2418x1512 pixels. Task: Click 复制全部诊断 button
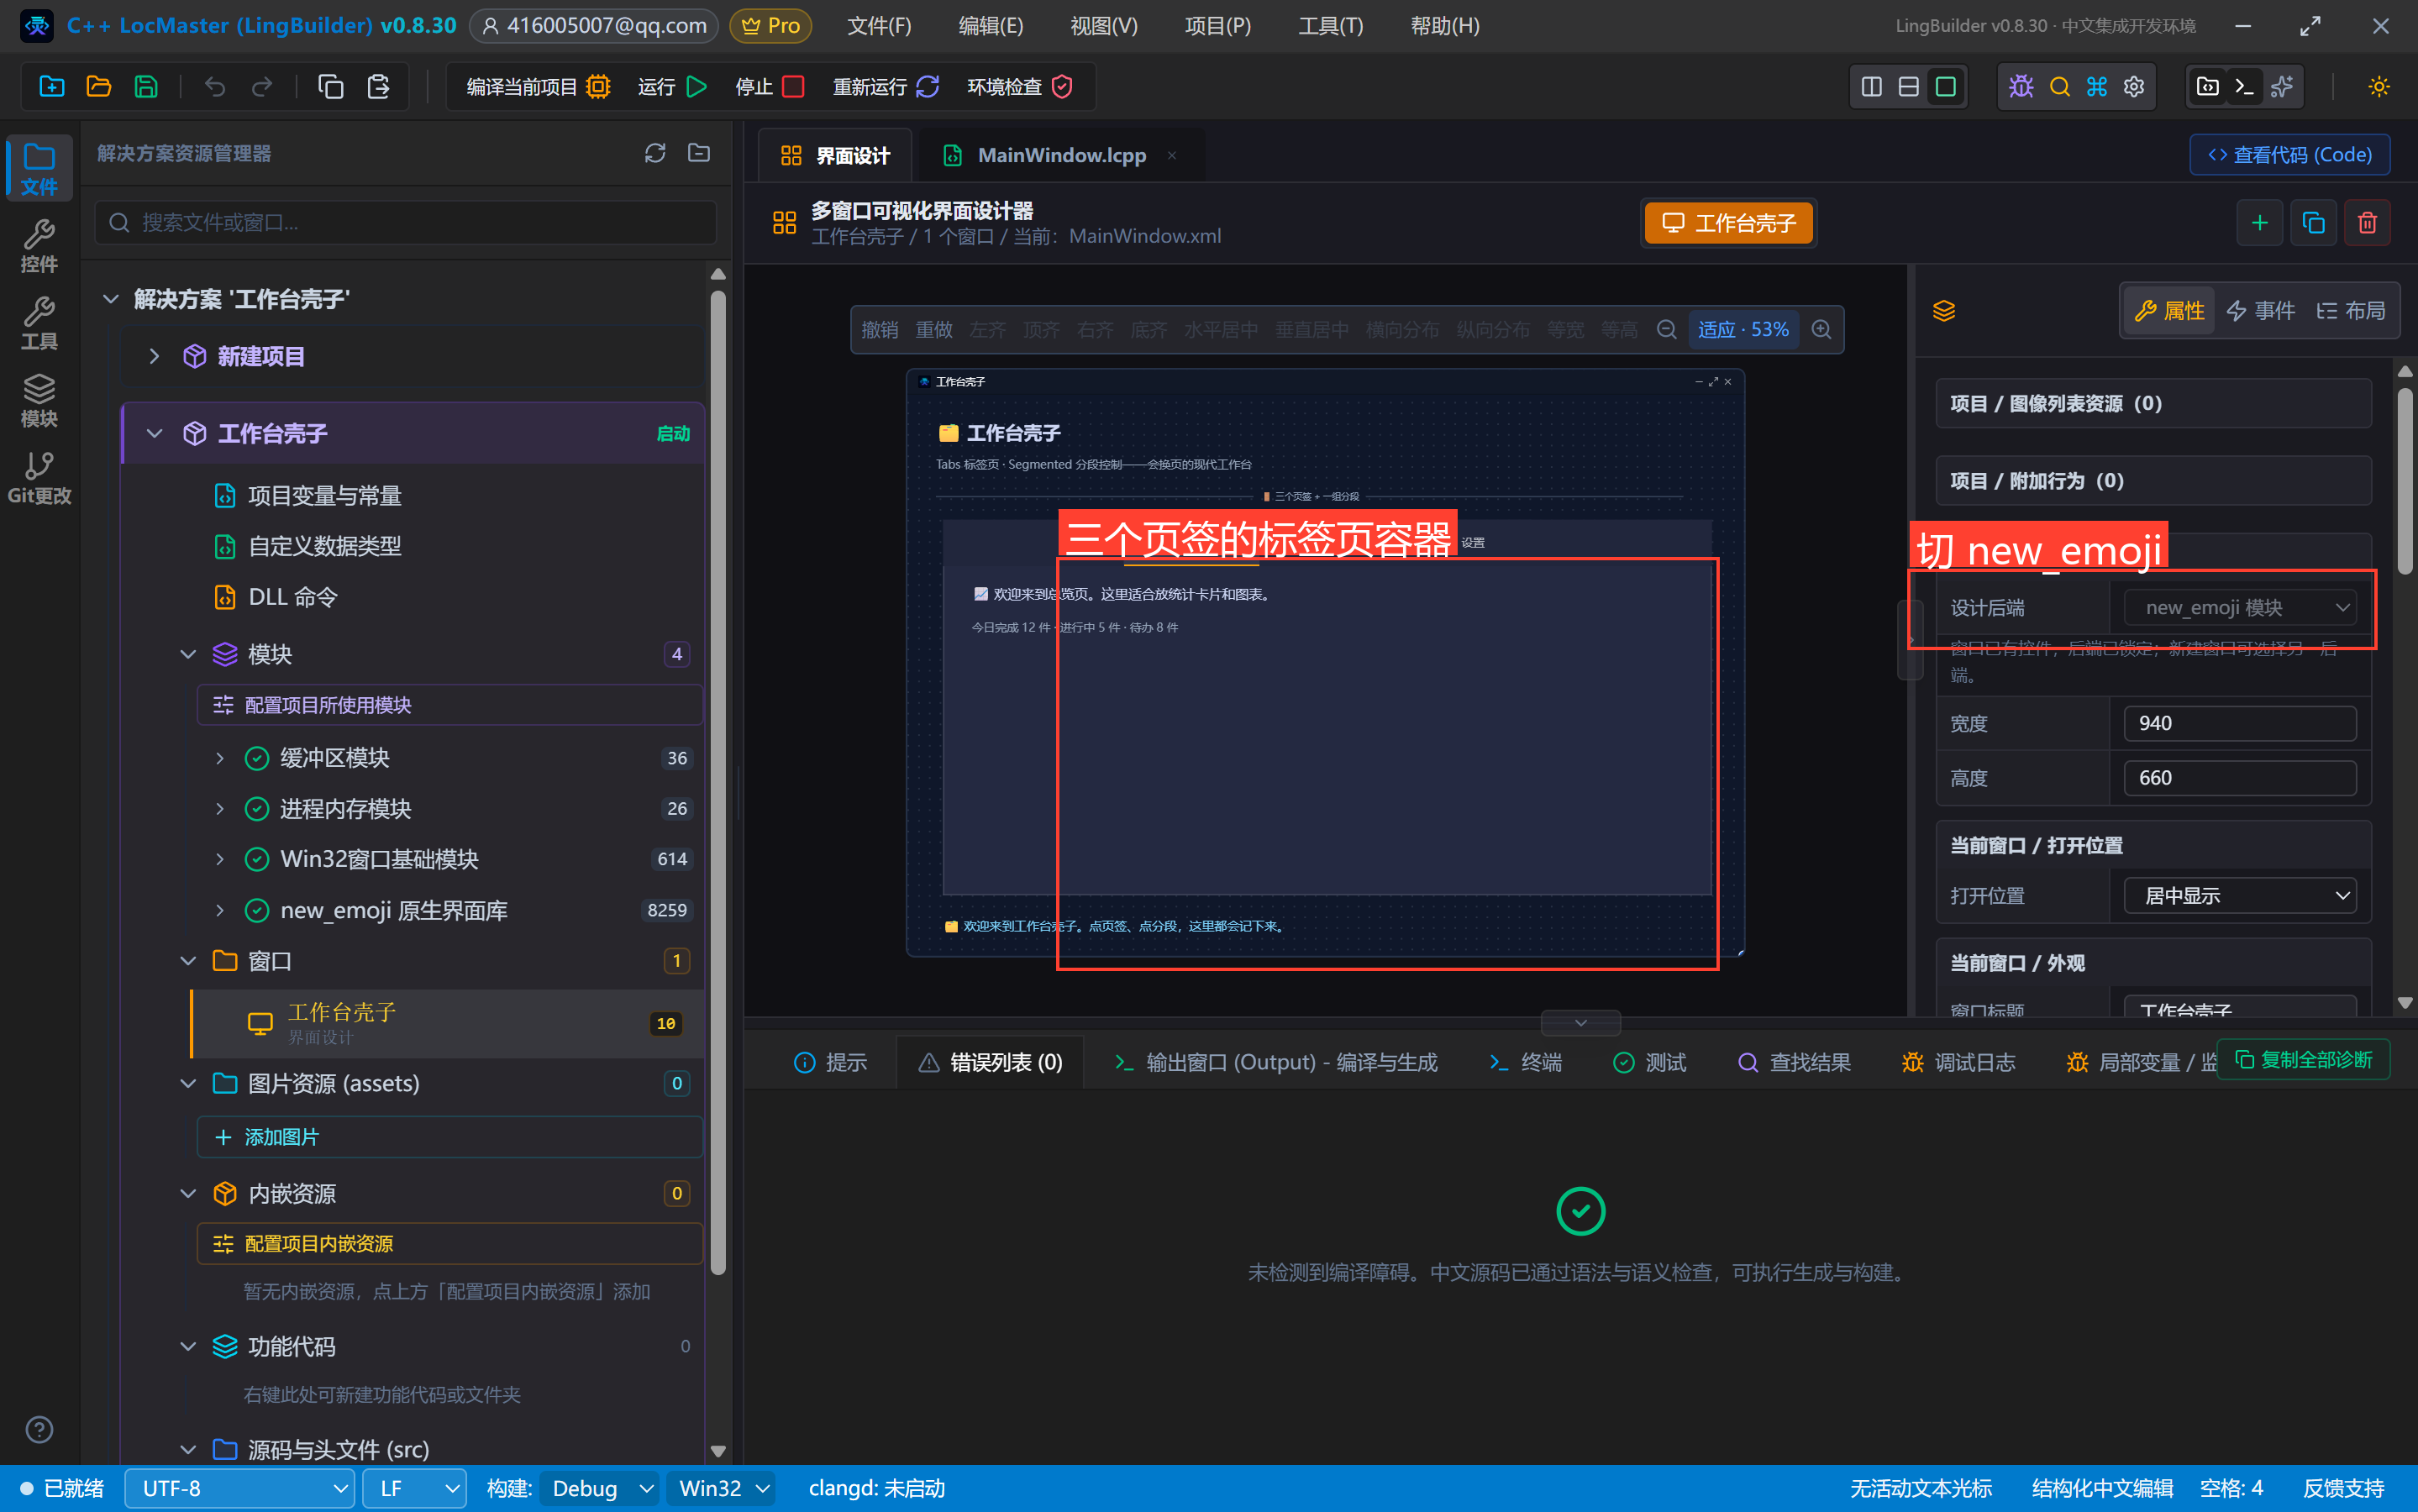[2303, 1059]
